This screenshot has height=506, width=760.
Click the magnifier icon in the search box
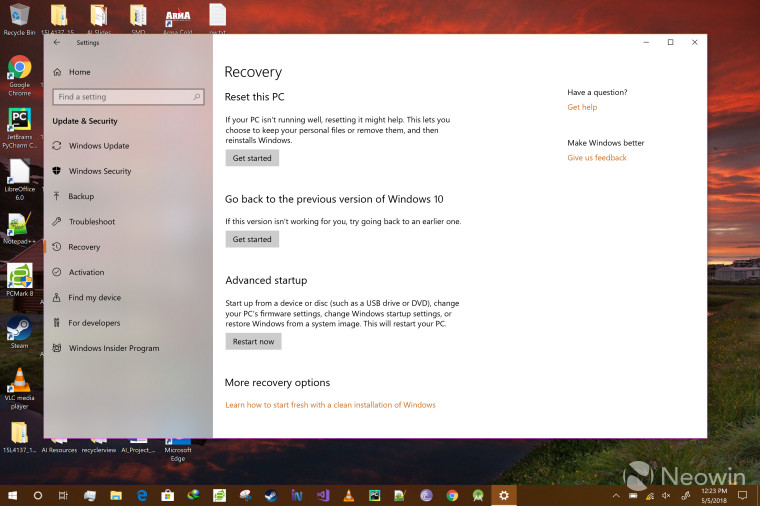click(196, 97)
